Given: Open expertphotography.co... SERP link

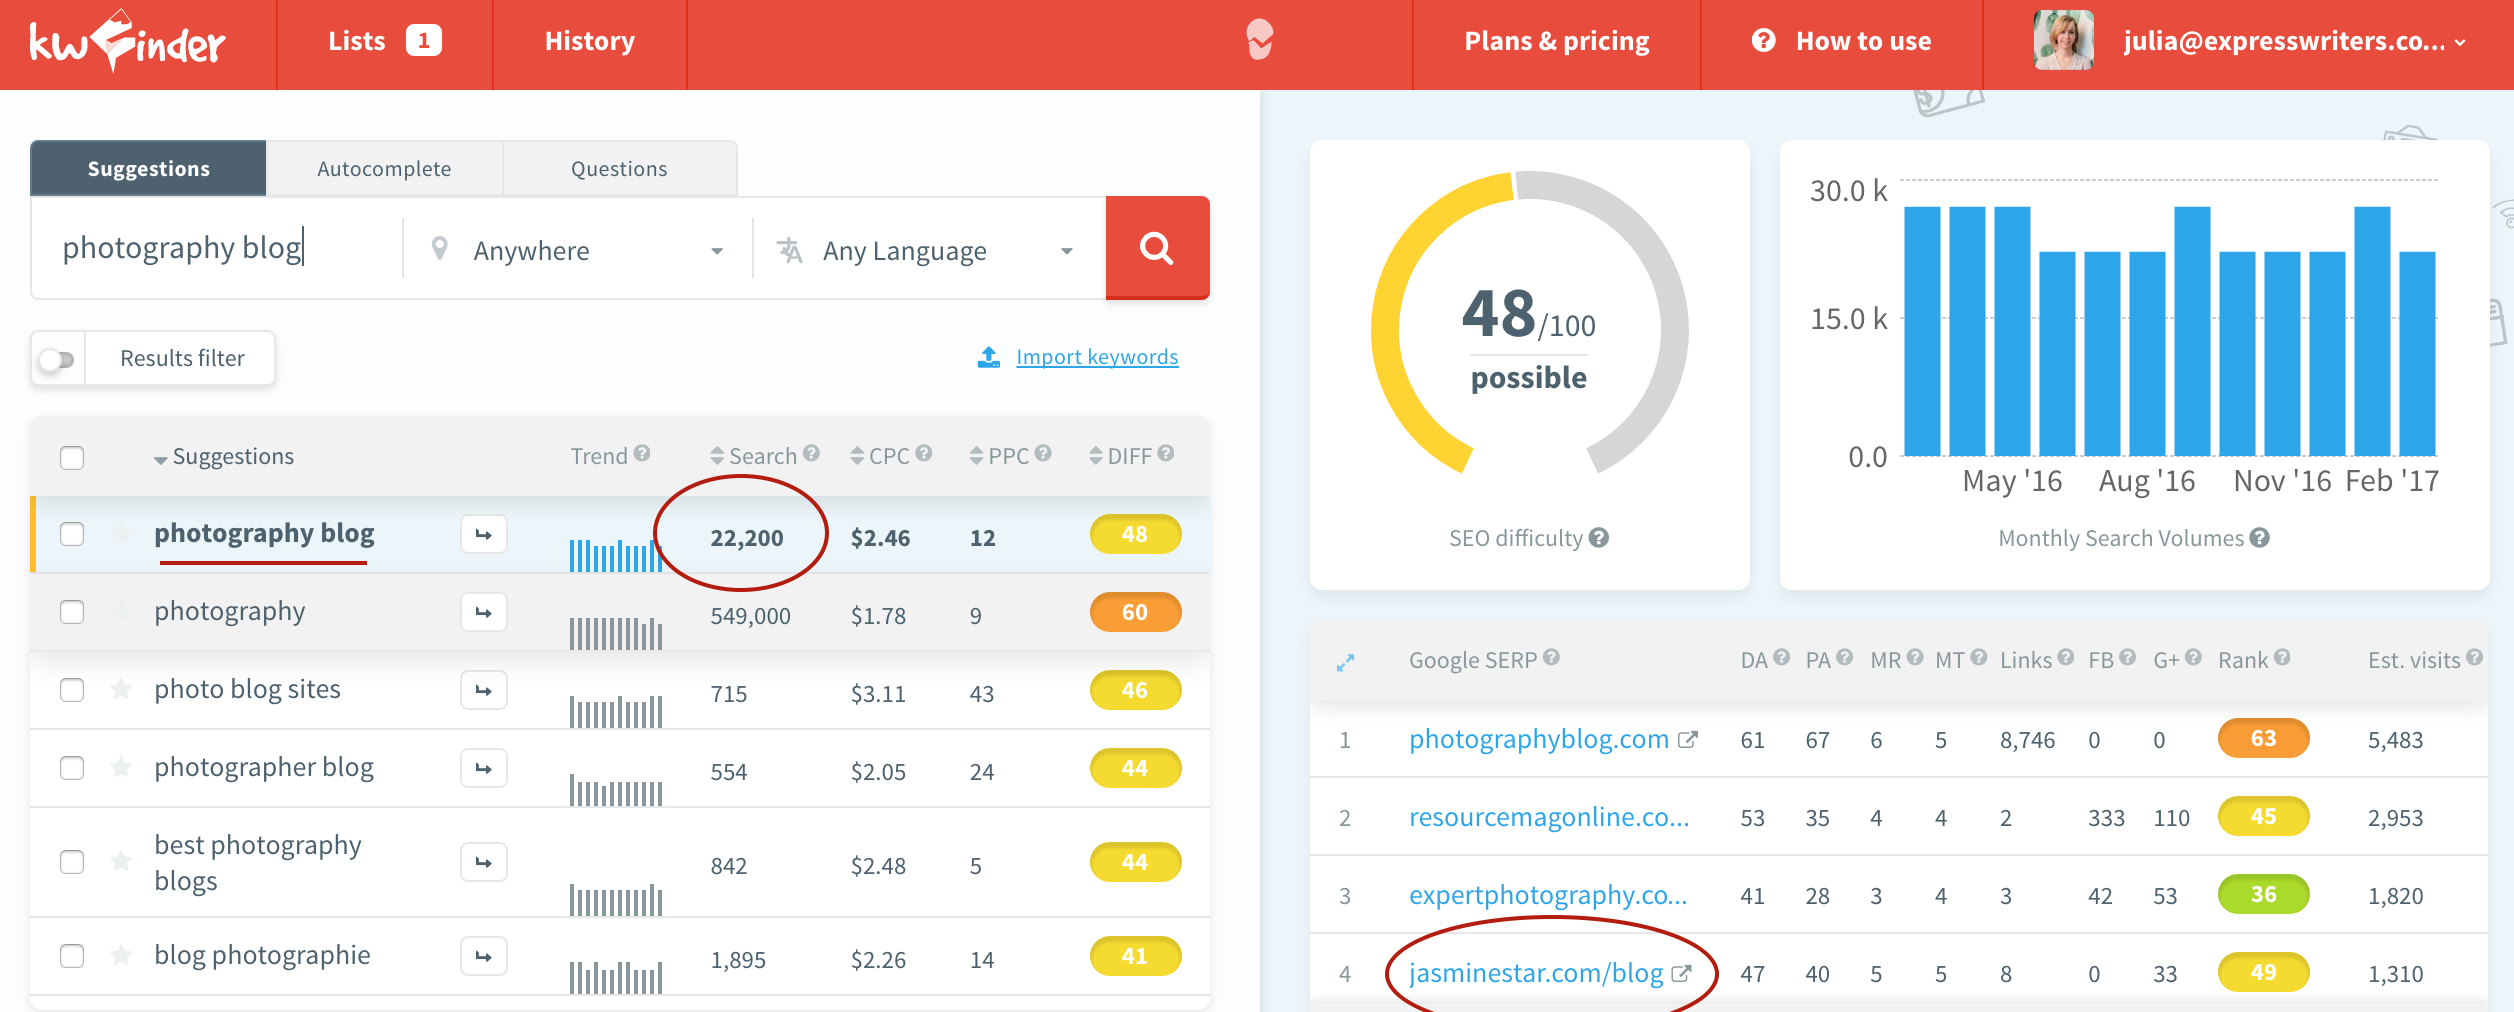Looking at the screenshot, I should (1548, 895).
